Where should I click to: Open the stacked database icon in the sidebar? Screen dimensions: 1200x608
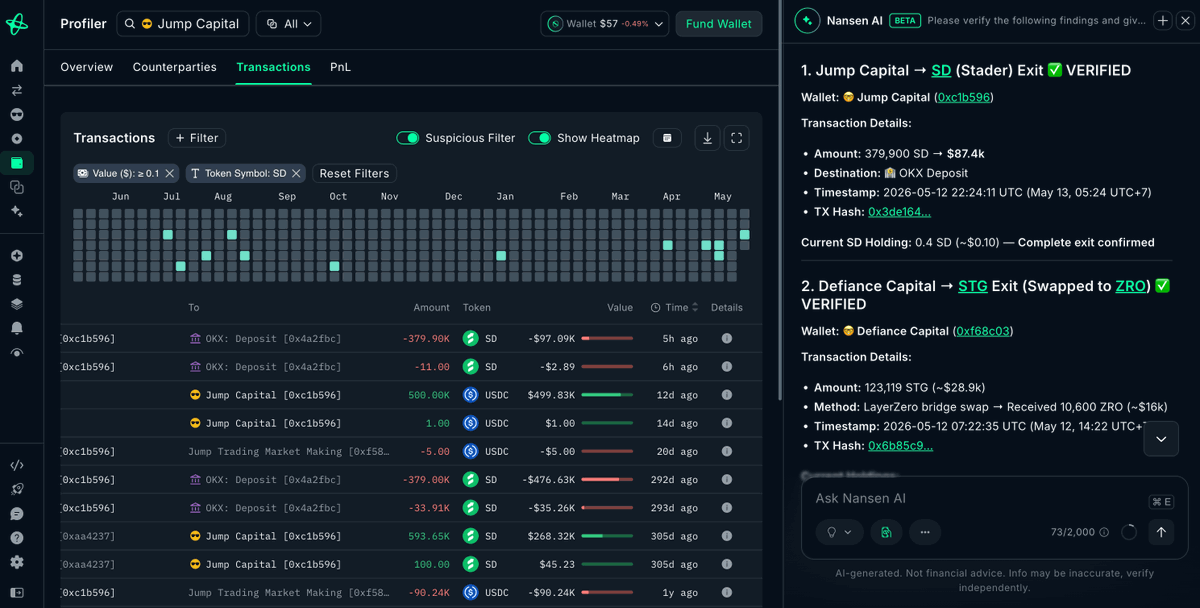[17, 280]
